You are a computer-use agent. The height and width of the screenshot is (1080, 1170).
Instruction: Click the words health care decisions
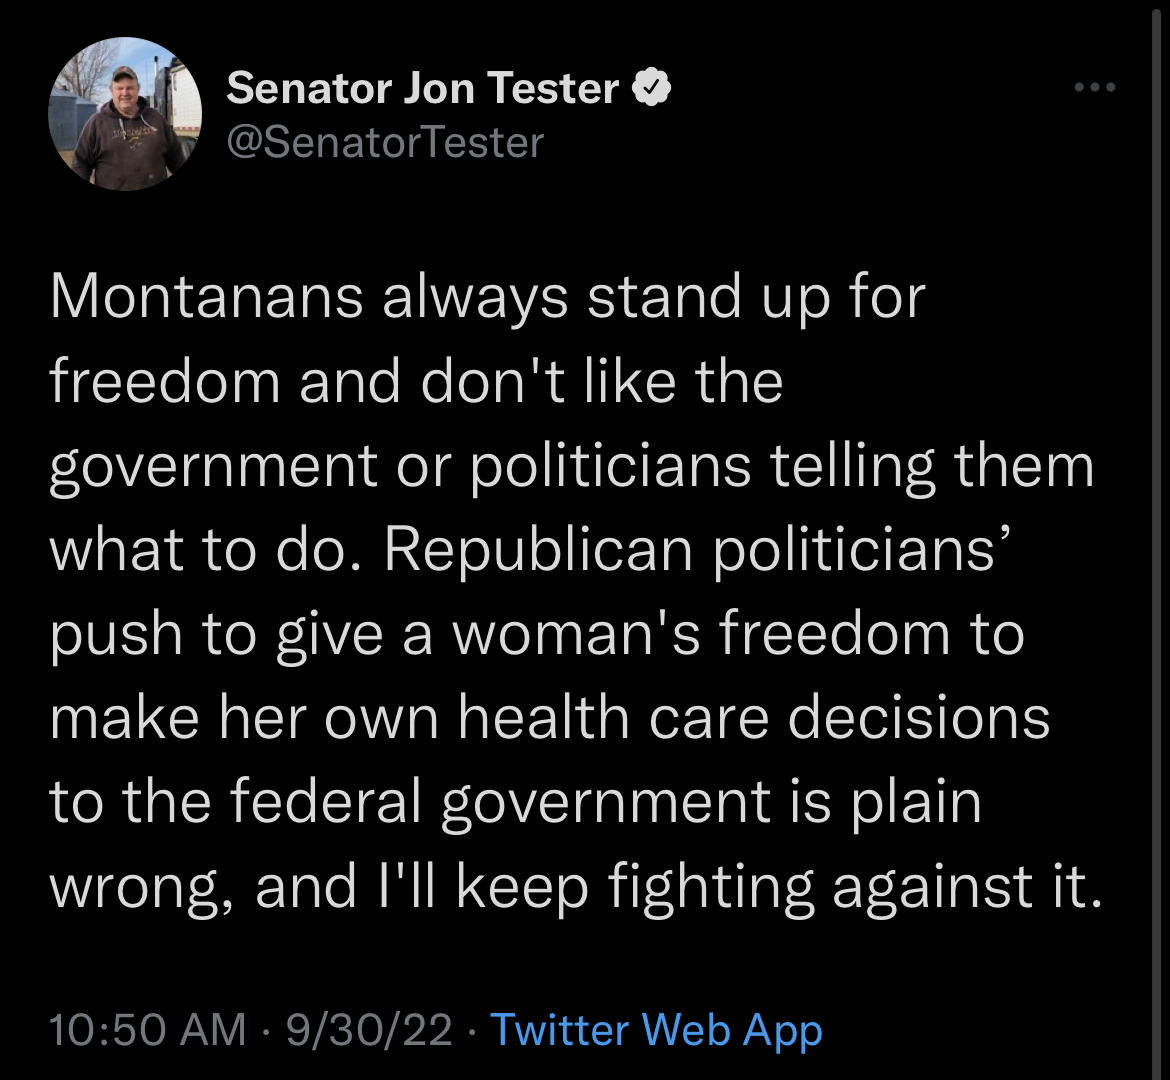click(x=754, y=717)
